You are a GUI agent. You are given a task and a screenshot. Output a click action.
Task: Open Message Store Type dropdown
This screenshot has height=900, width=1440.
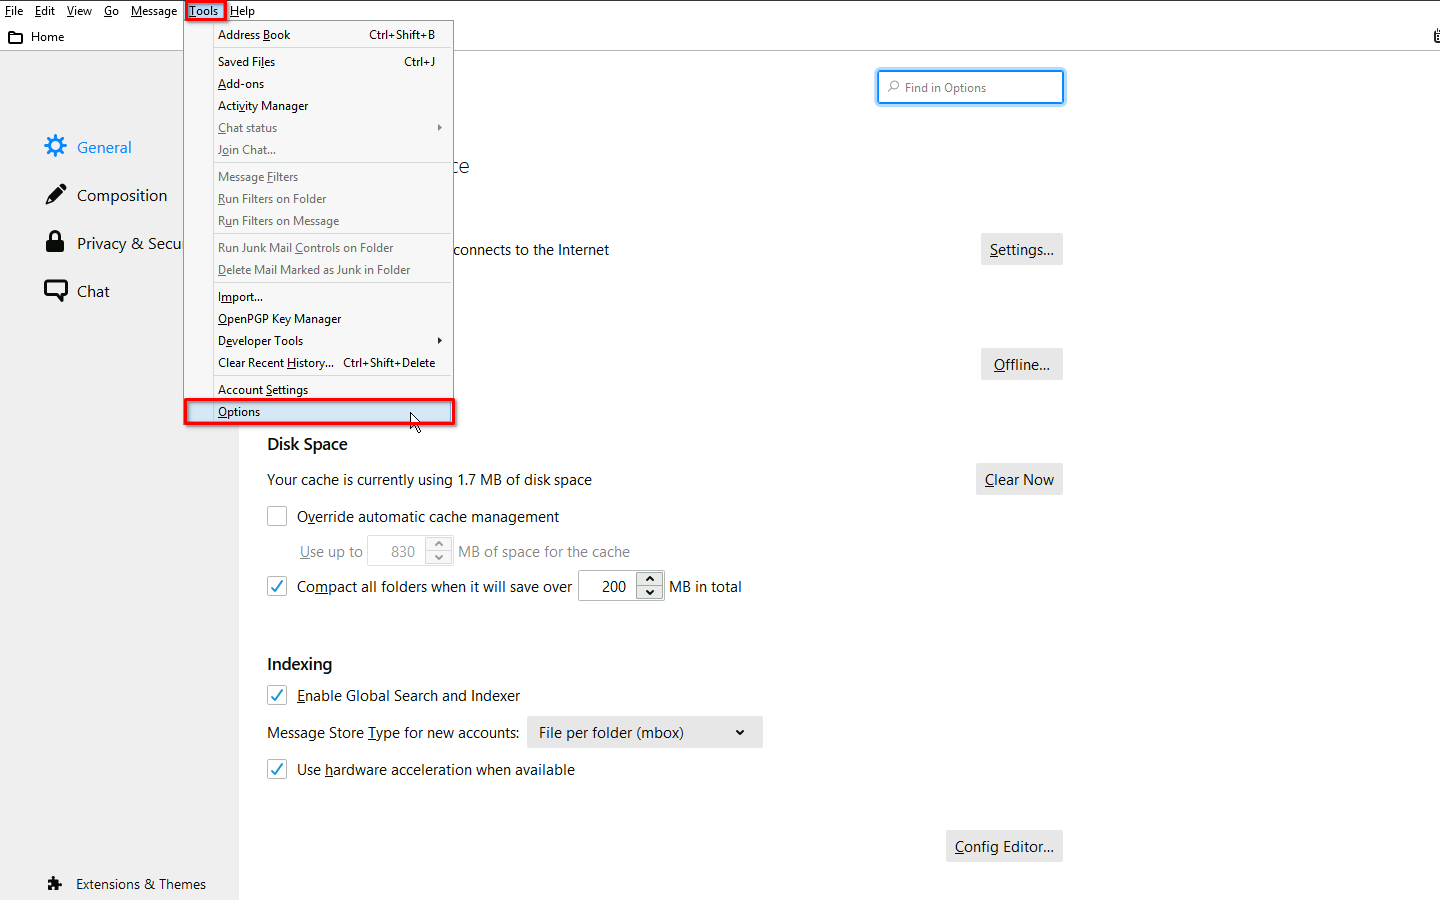tap(644, 732)
